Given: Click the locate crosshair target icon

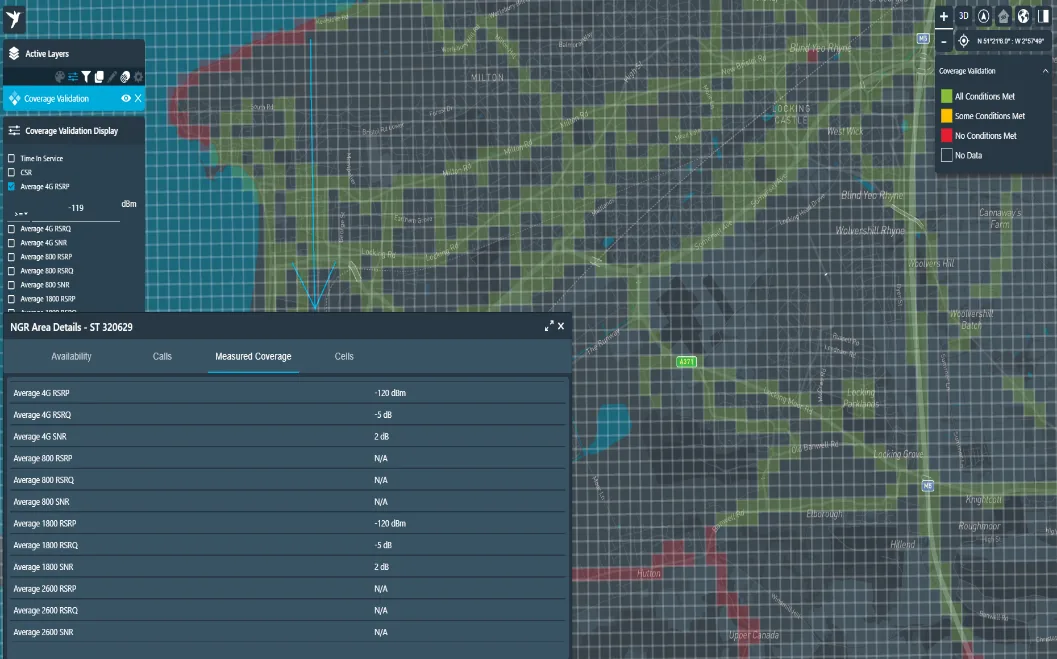Looking at the screenshot, I should click(963, 41).
